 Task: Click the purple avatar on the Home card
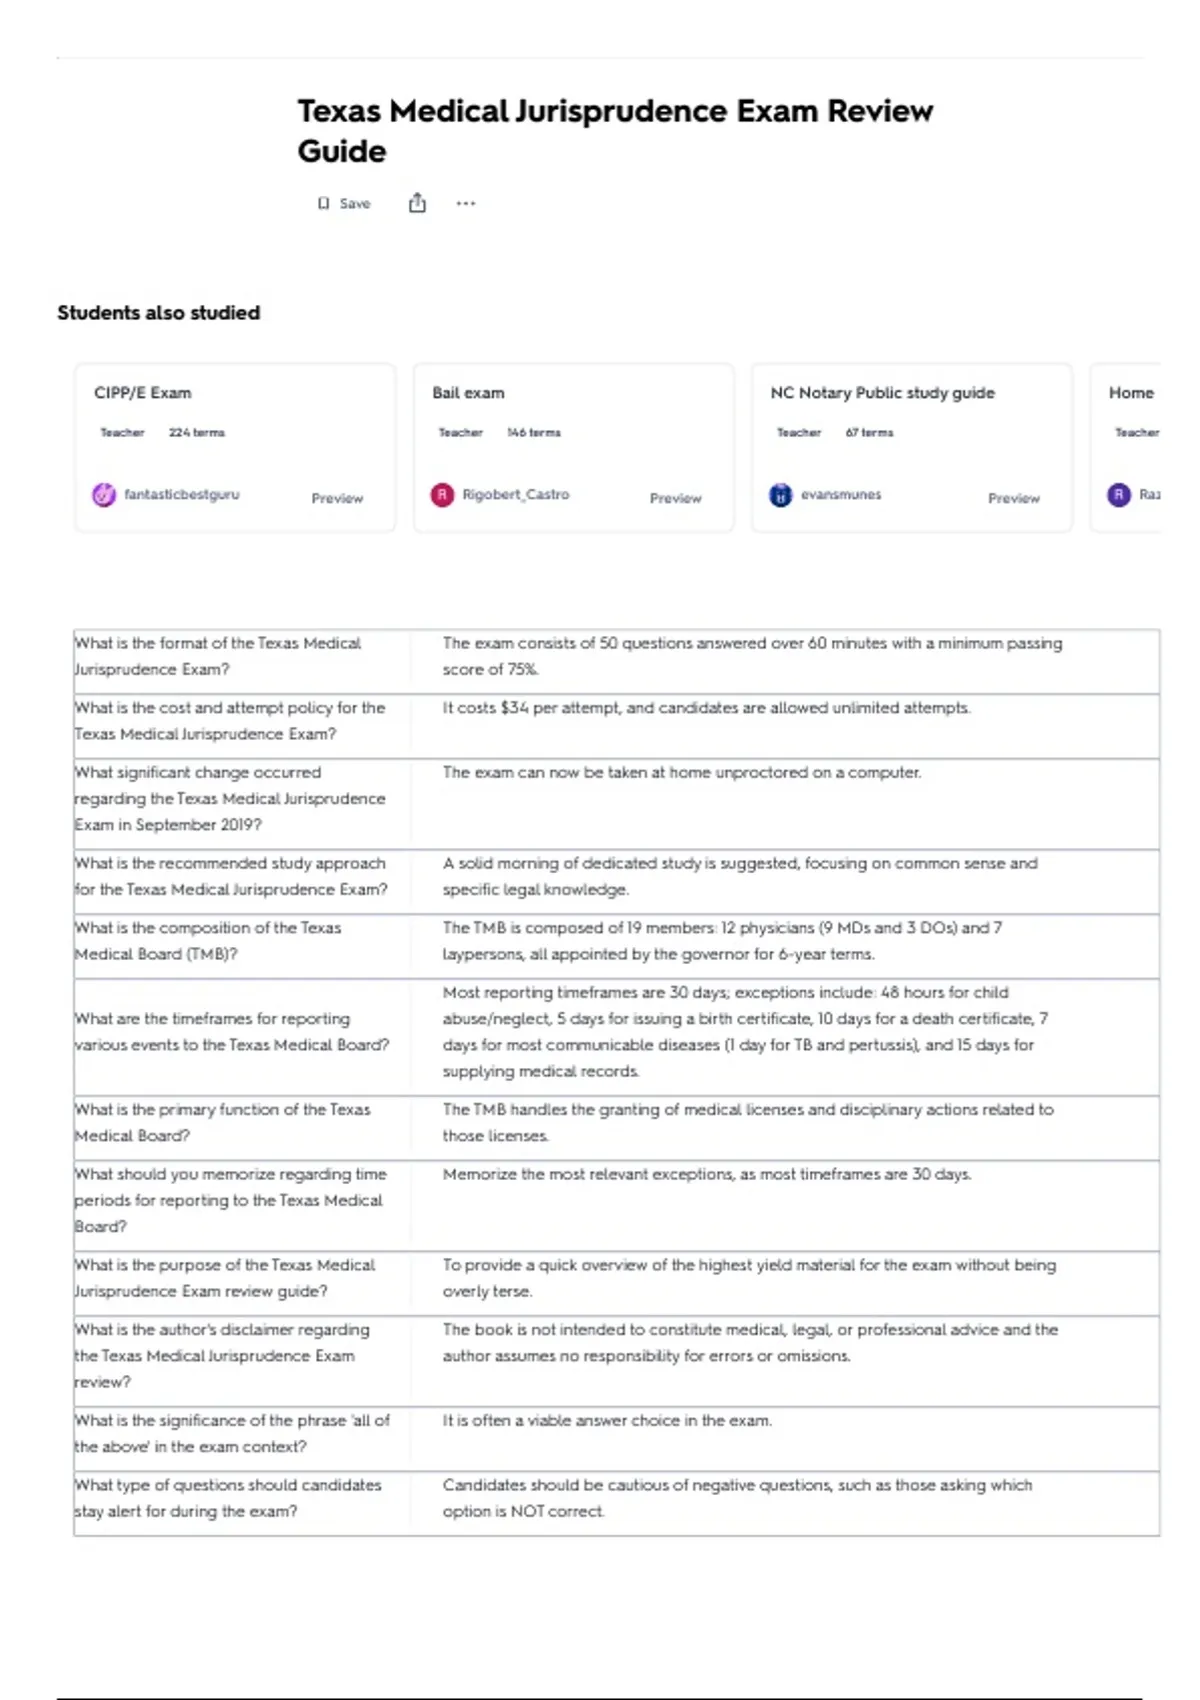[1119, 494]
